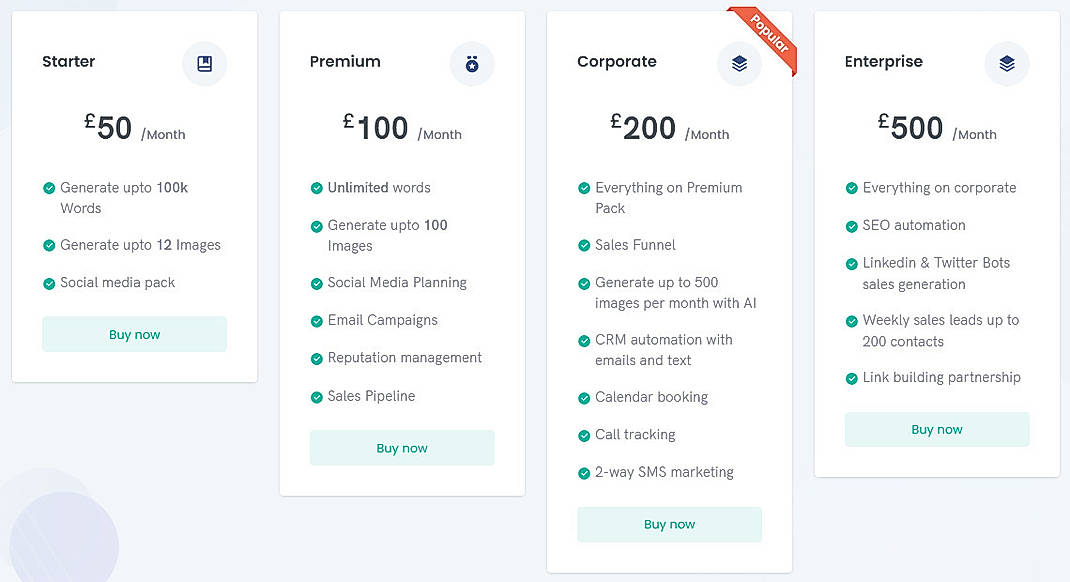
Task: Click the checkmark beside Unlimited words
Action: click(x=318, y=187)
